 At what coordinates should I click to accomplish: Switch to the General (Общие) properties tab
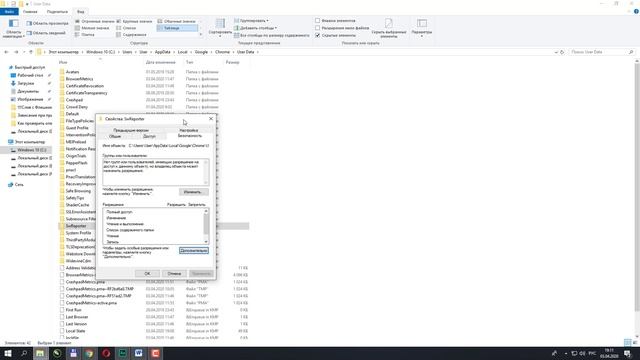(115, 136)
